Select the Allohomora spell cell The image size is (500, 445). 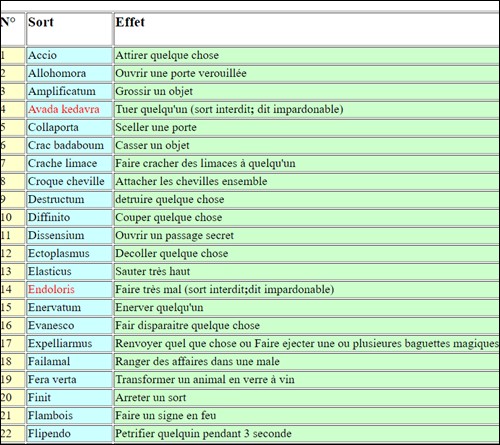coord(69,73)
